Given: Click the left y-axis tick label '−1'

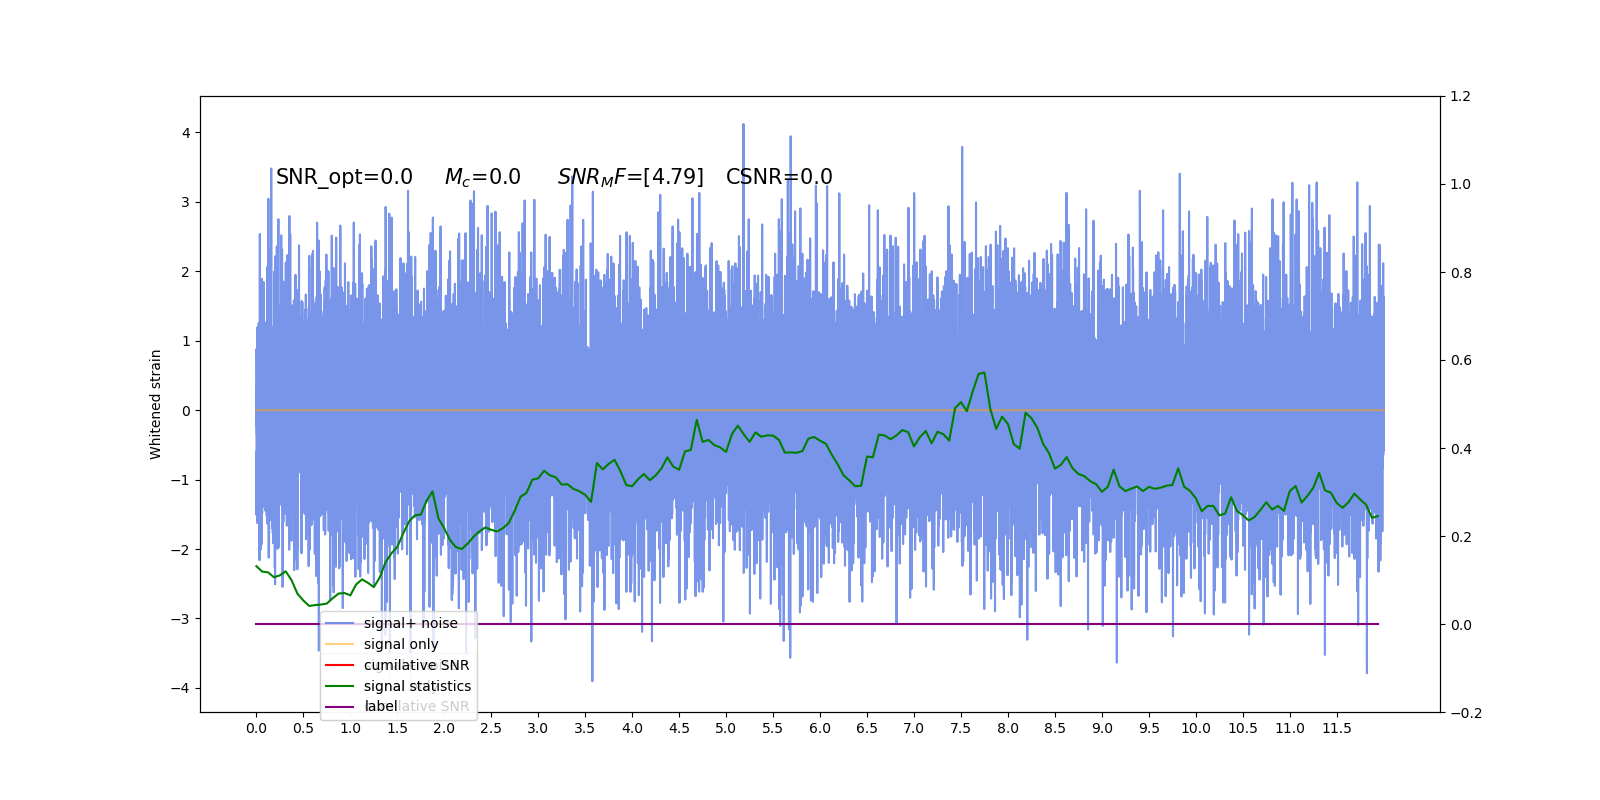Looking at the screenshot, I should [180, 480].
